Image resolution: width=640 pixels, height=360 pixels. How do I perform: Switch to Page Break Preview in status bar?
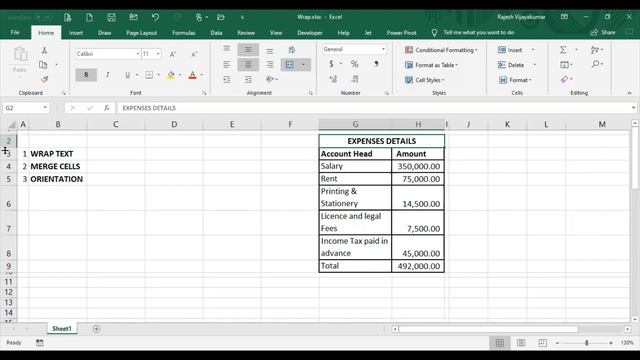click(x=542, y=343)
